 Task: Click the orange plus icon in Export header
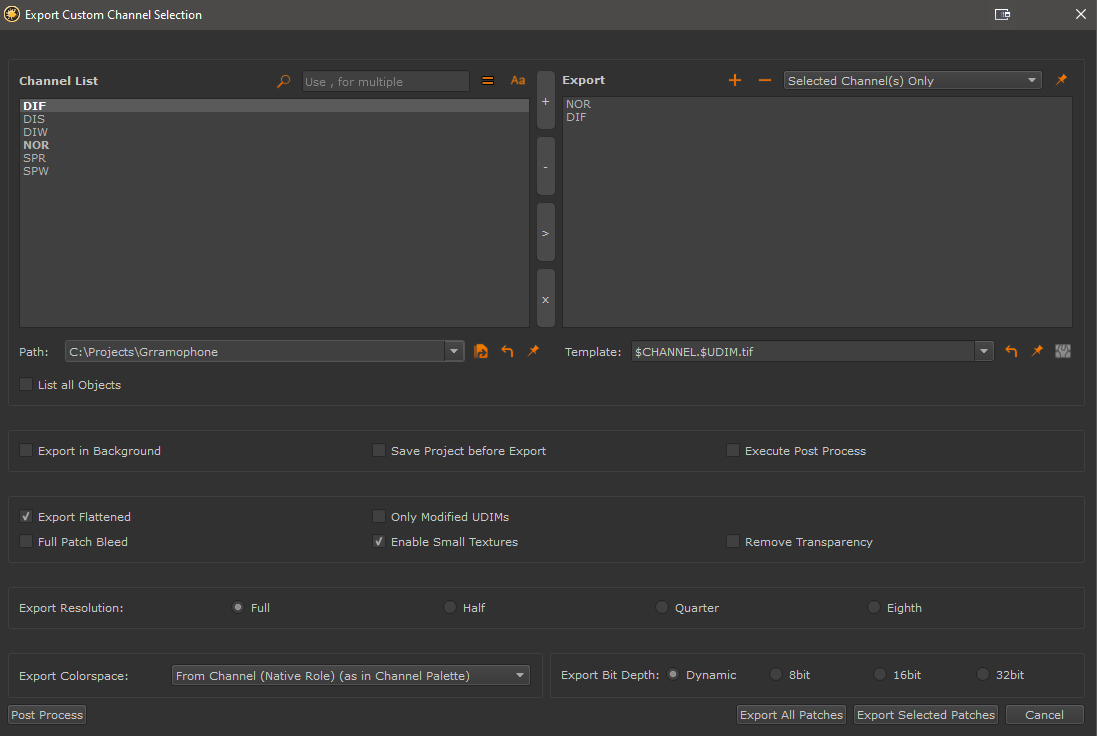735,80
